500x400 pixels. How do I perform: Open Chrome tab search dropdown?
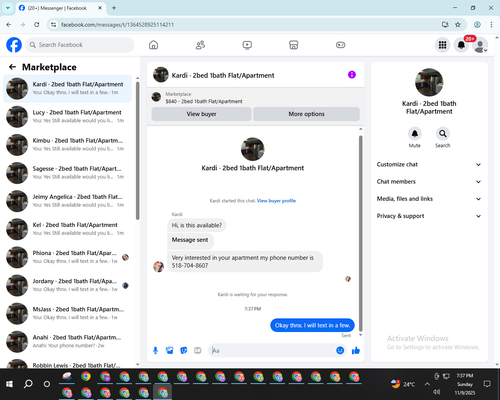pos(8,8)
